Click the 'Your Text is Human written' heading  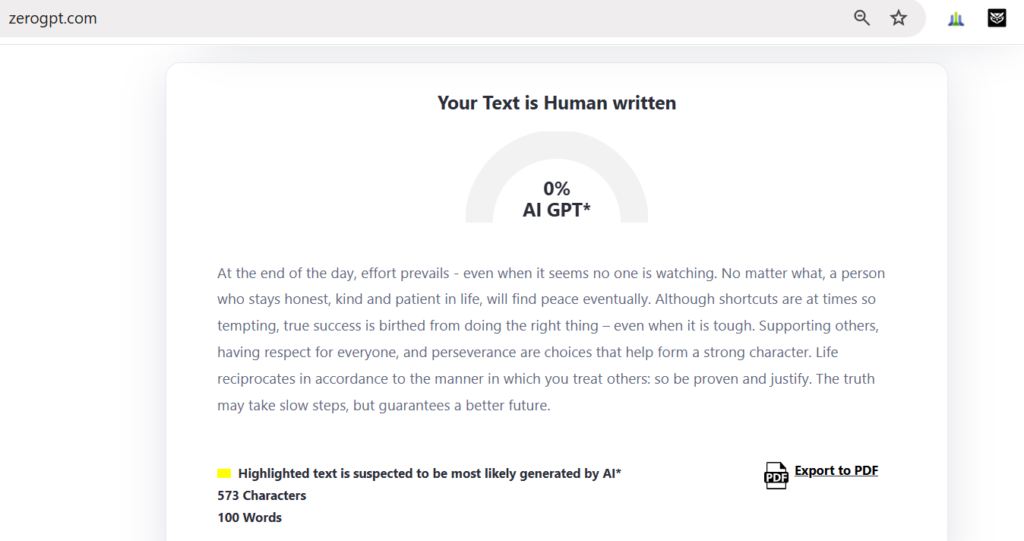(x=556, y=103)
